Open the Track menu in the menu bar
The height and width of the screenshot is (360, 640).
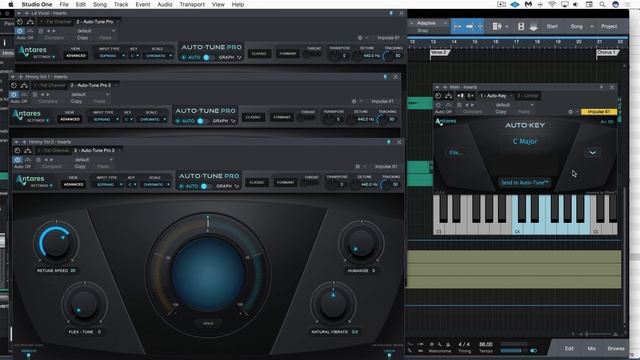121,4
